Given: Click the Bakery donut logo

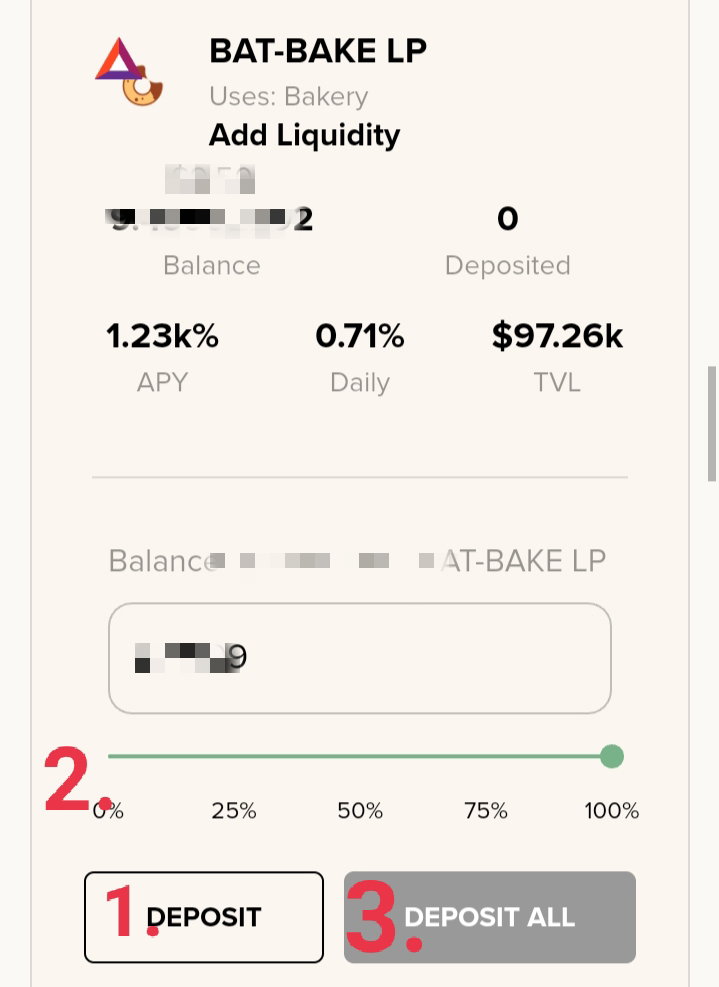Looking at the screenshot, I should (x=143, y=87).
